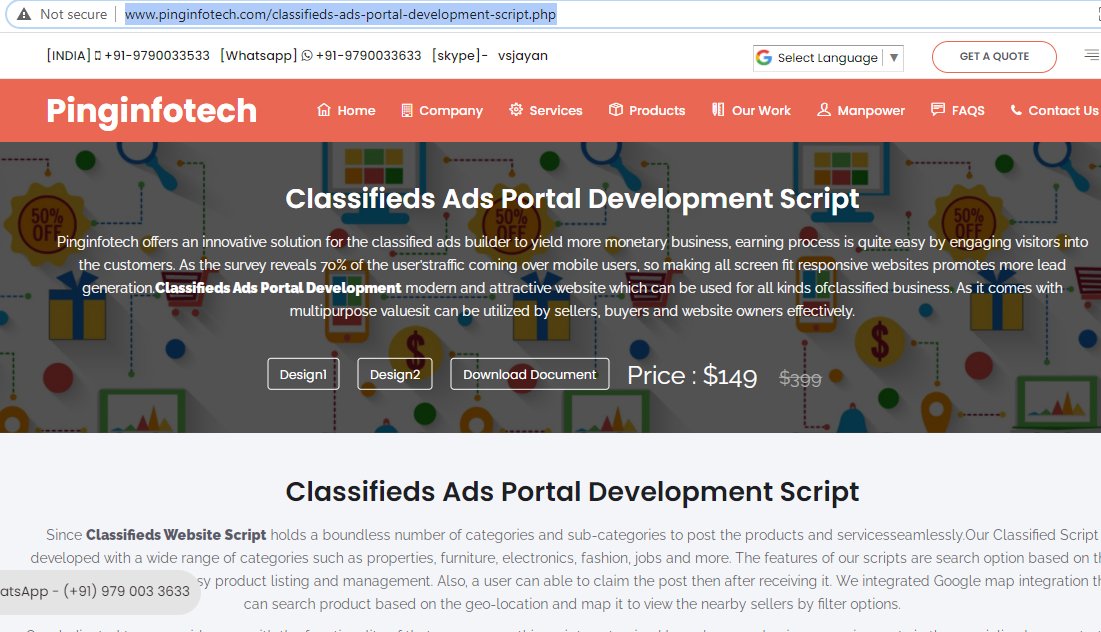The image size is (1101, 632).
Task: Click the struck-through $399 price
Action: (x=800, y=378)
